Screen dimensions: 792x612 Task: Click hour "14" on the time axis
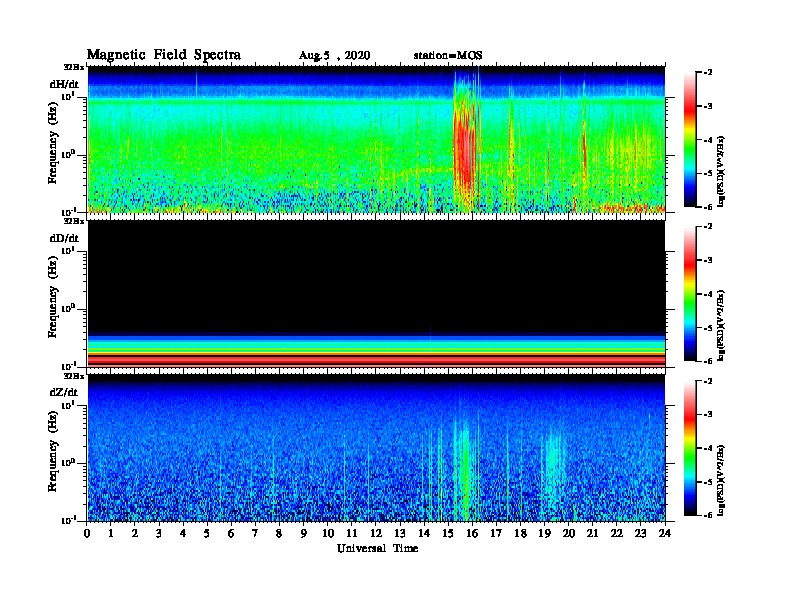point(424,533)
